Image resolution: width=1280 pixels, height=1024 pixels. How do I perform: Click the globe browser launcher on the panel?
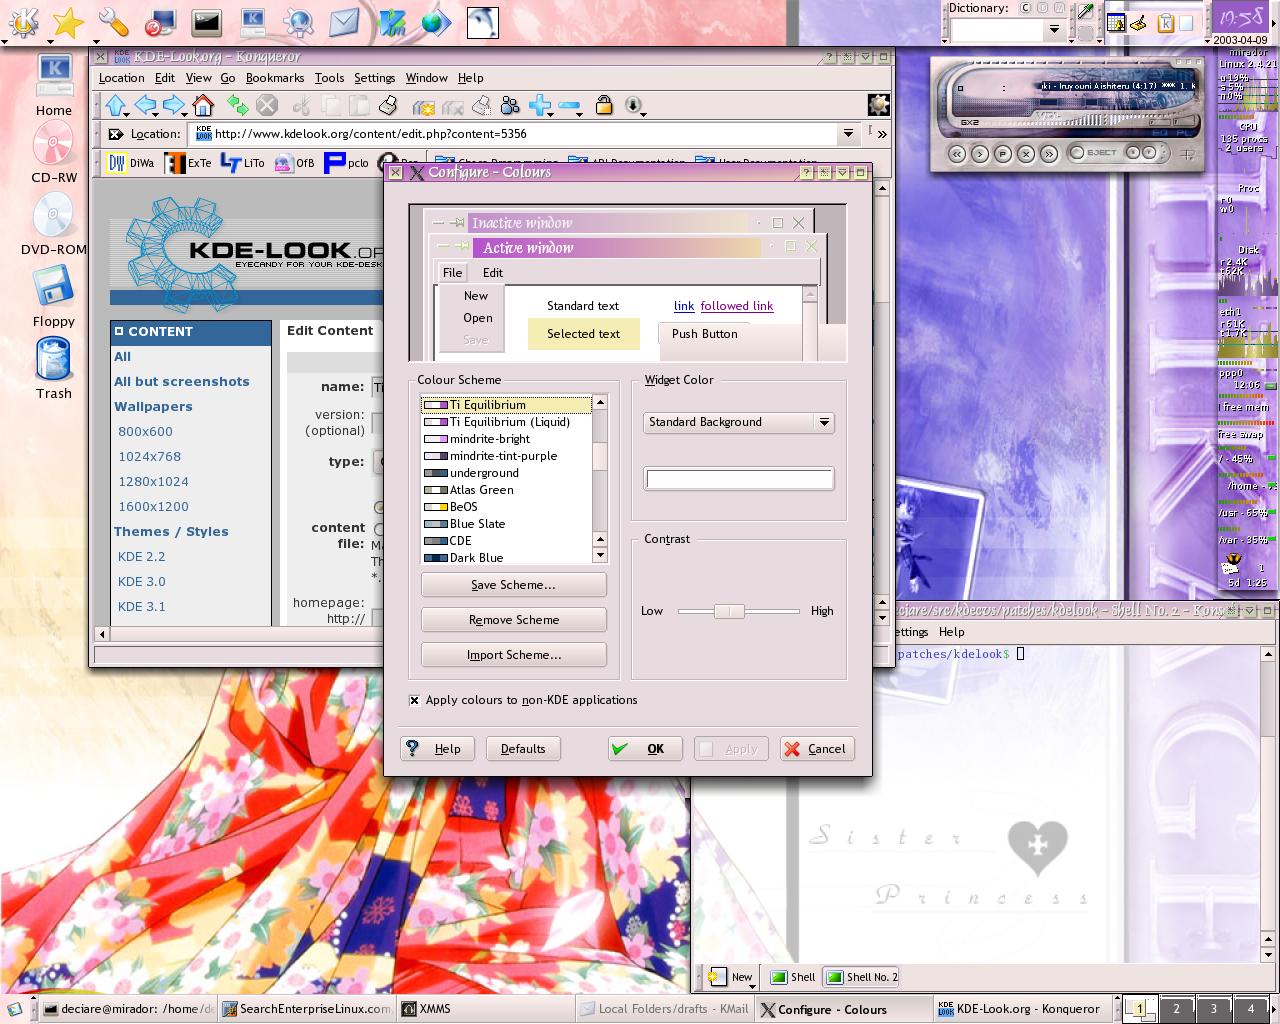pyautogui.click(x=436, y=21)
